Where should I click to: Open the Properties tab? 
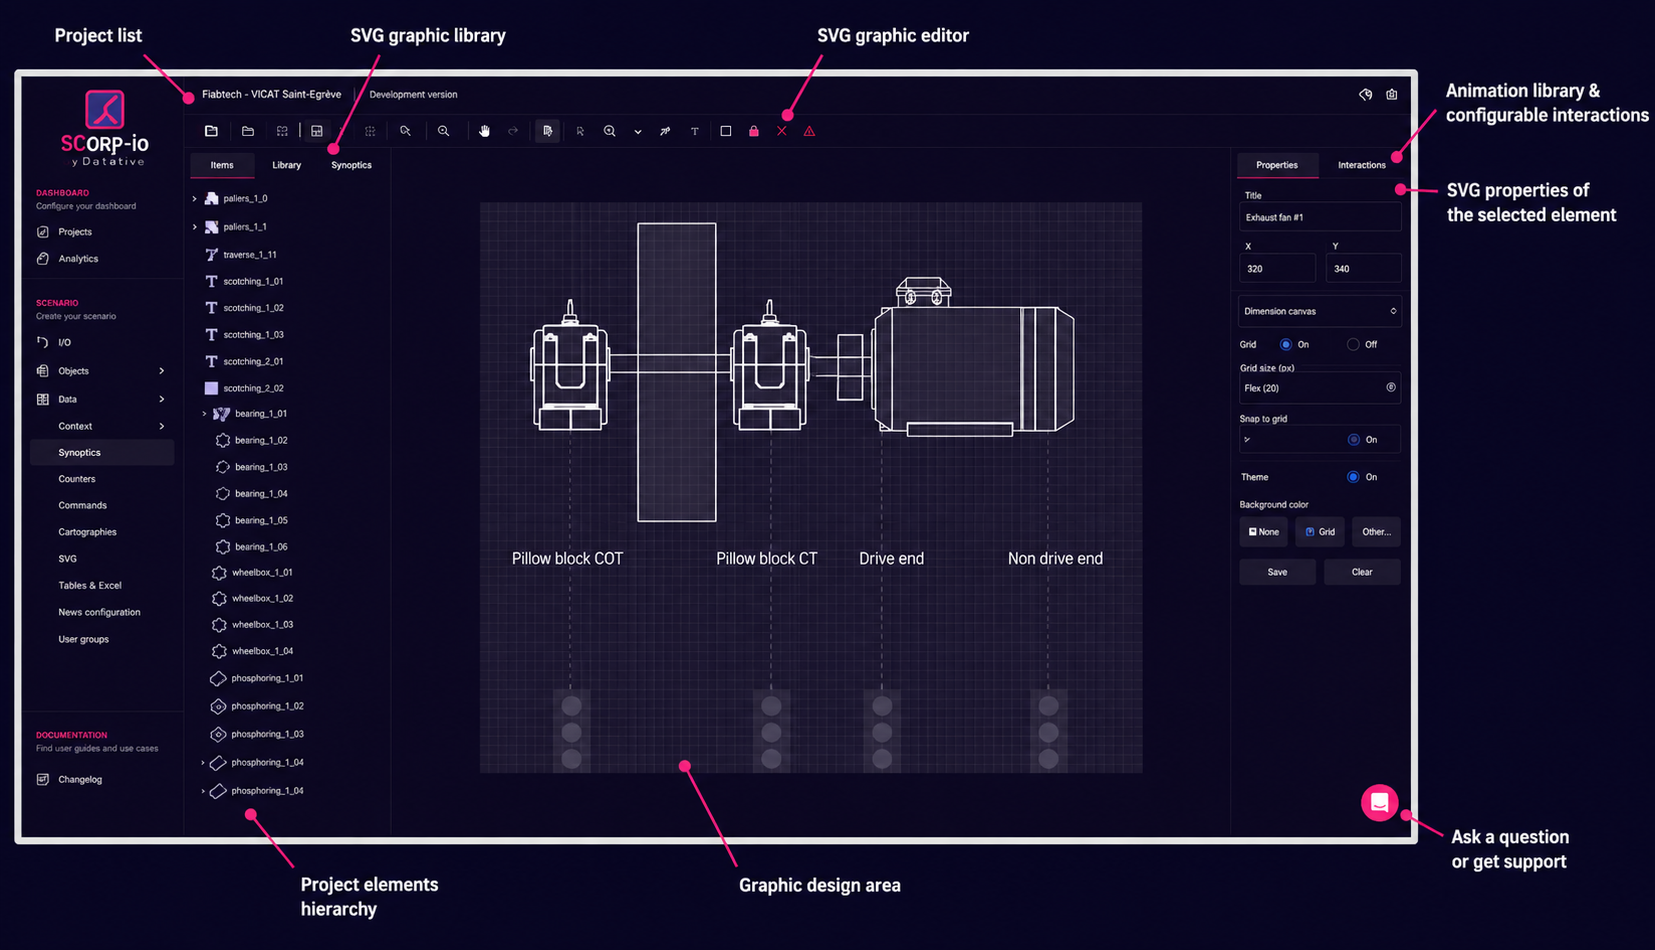1277,165
